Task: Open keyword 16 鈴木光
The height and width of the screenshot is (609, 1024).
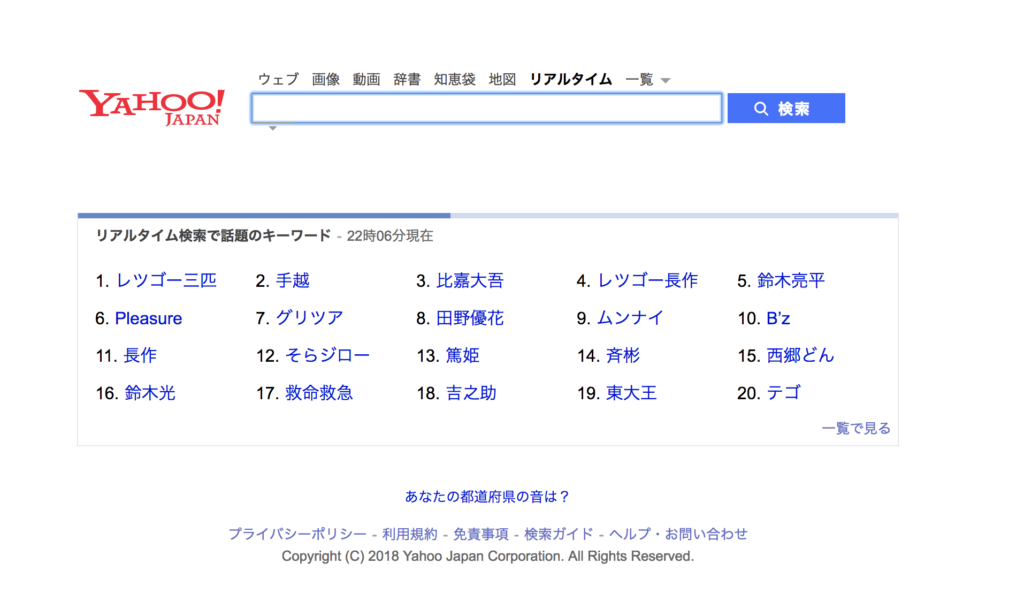Action: 150,393
